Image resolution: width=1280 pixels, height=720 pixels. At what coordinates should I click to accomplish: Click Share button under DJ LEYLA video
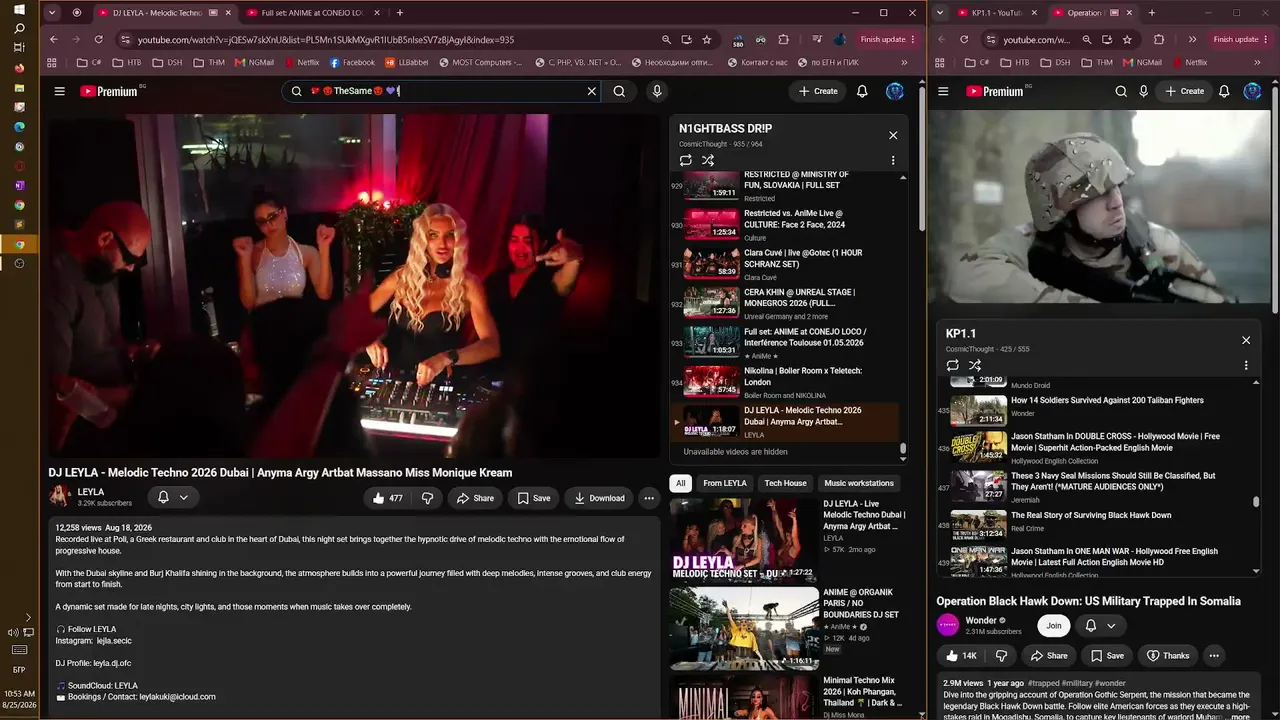[475, 498]
